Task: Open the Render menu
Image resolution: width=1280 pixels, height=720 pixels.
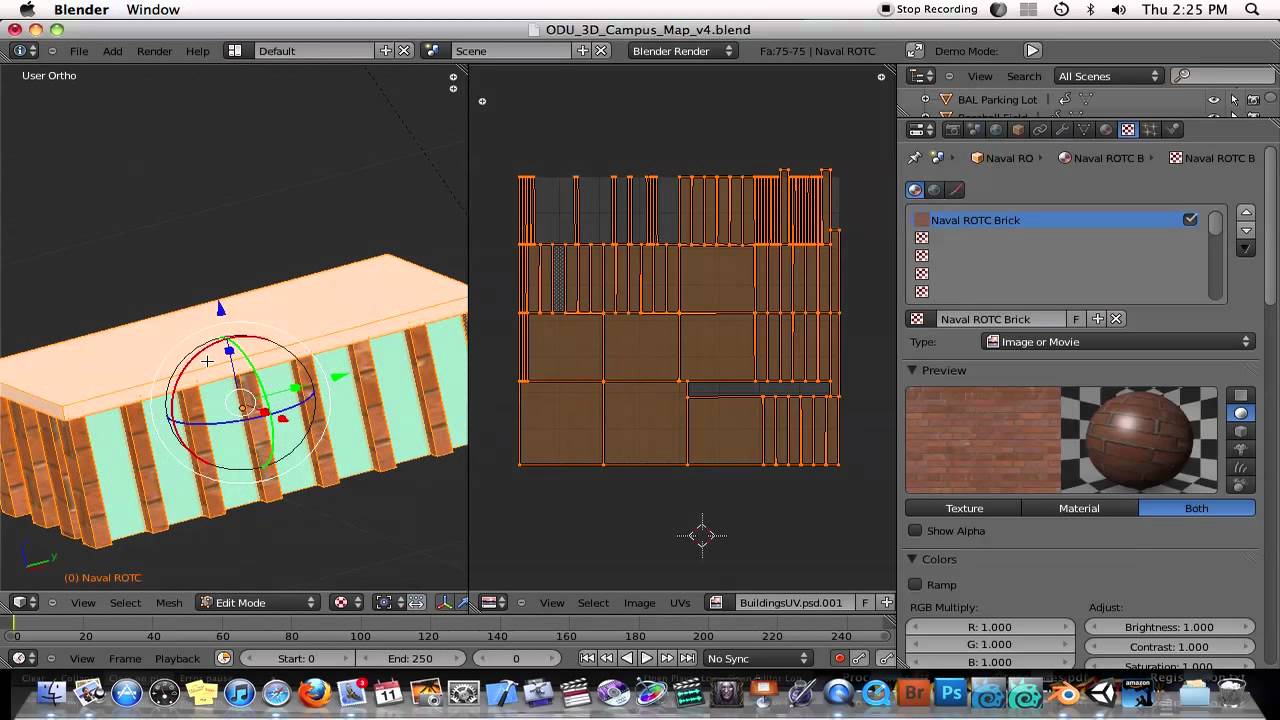Action: [154, 51]
